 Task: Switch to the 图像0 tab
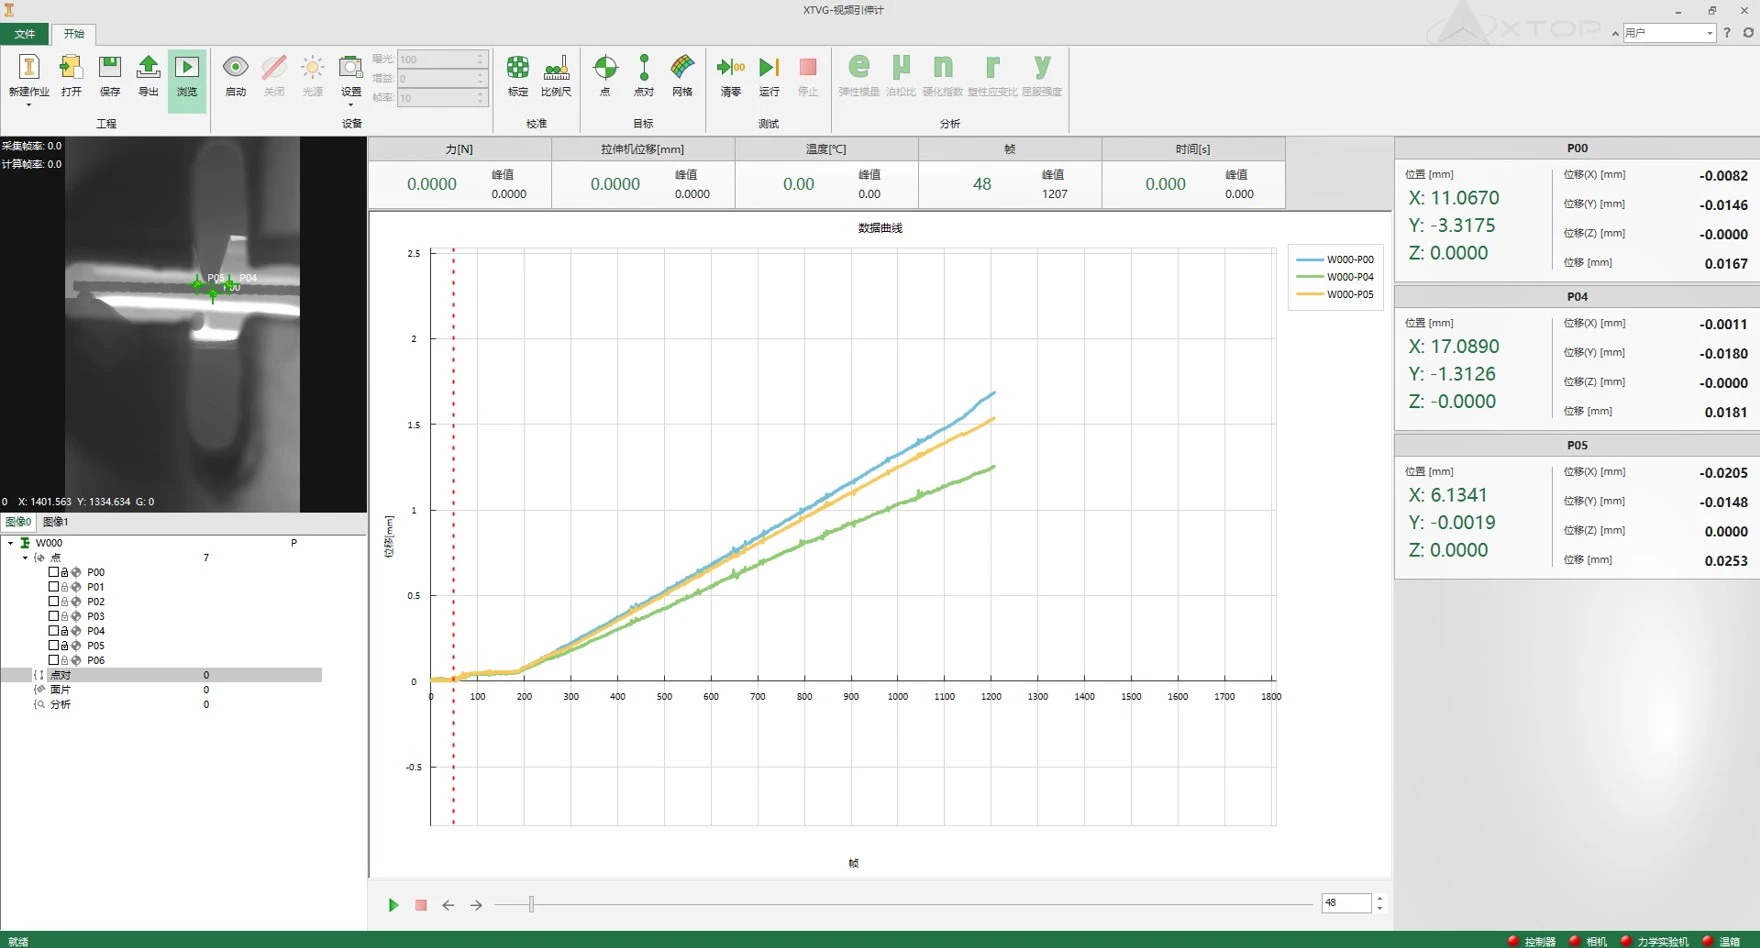click(x=18, y=522)
